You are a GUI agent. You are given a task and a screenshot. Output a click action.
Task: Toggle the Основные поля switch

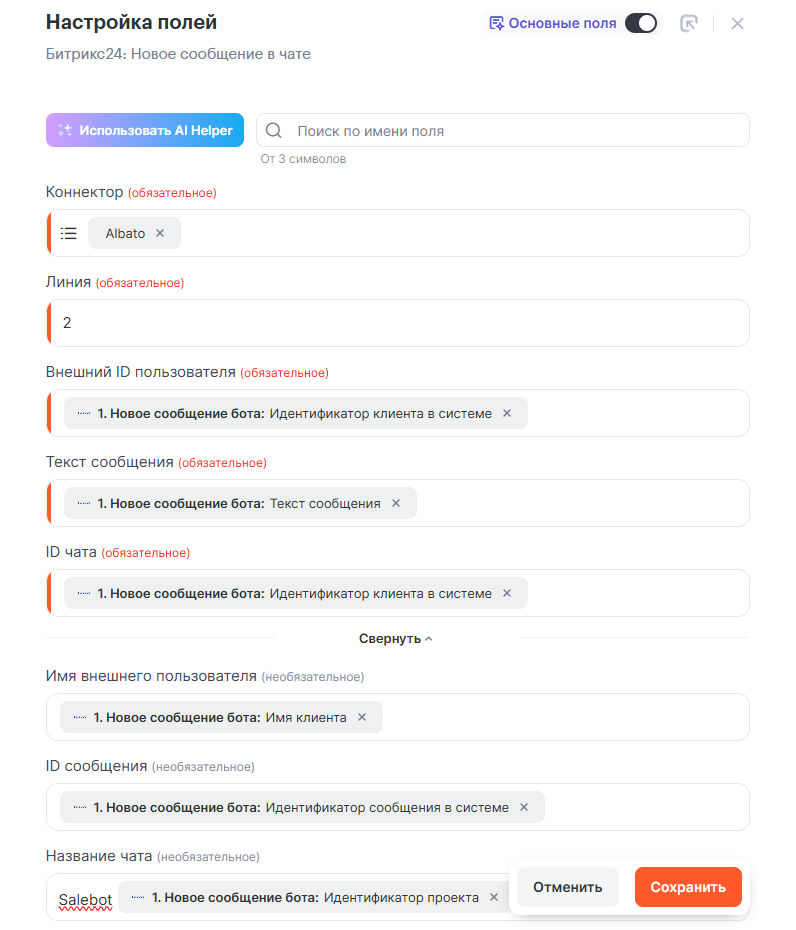(x=641, y=23)
